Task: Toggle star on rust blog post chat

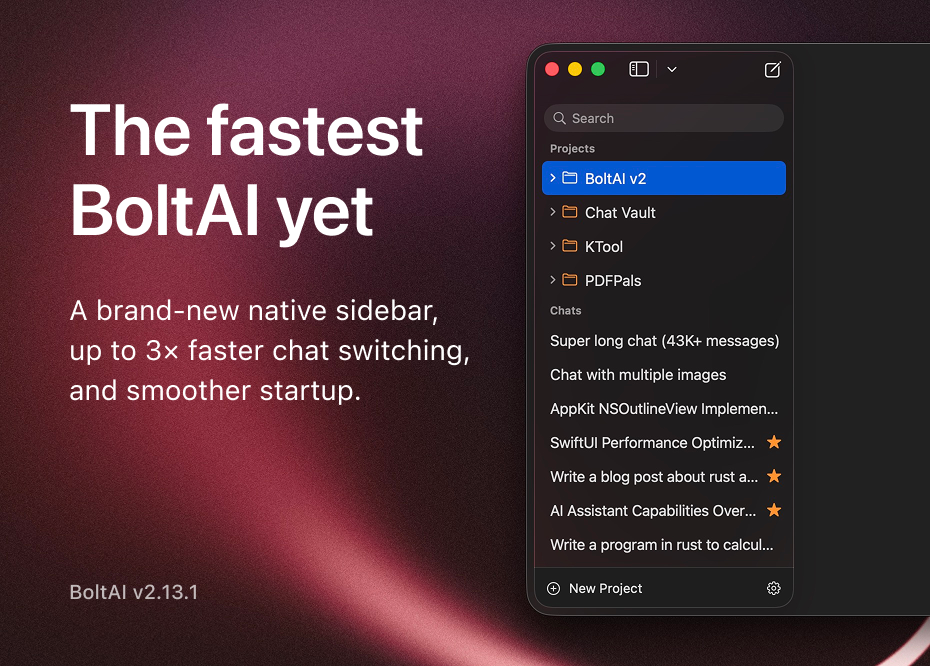Action: click(x=774, y=476)
